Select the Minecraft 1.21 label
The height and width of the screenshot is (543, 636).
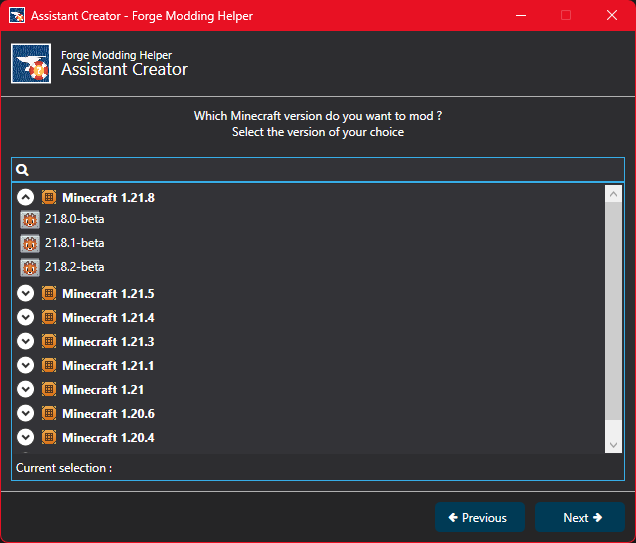pos(103,389)
